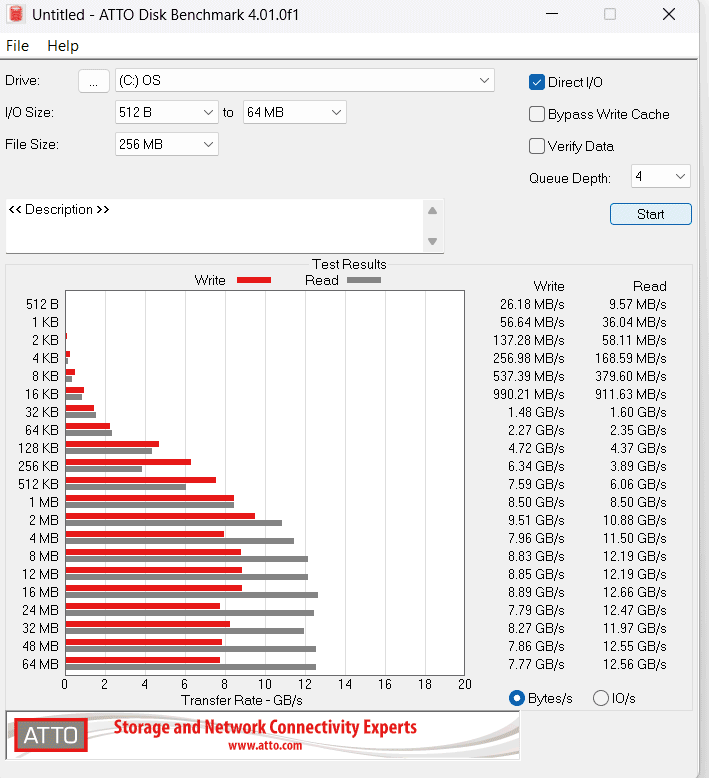Click the red Write legend swatch
Viewport: 709px width, 778px height.
(254, 280)
